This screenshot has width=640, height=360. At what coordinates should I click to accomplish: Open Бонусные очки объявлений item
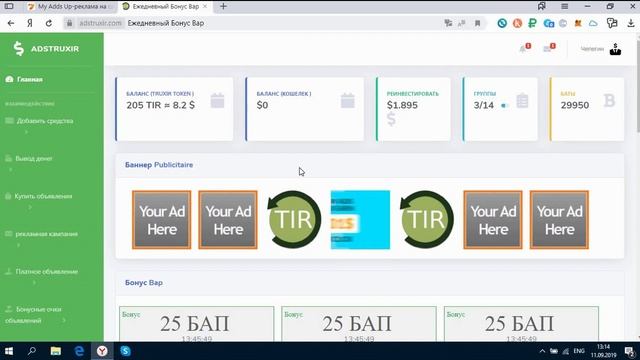(33, 315)
